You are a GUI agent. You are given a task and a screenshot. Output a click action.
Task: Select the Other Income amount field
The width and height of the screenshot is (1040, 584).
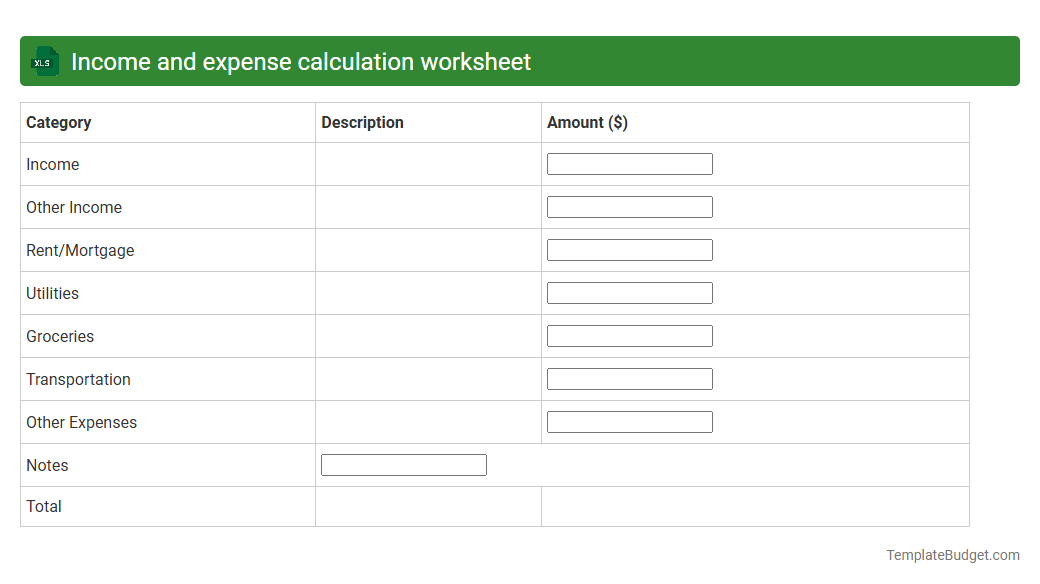tap(629, 206)
